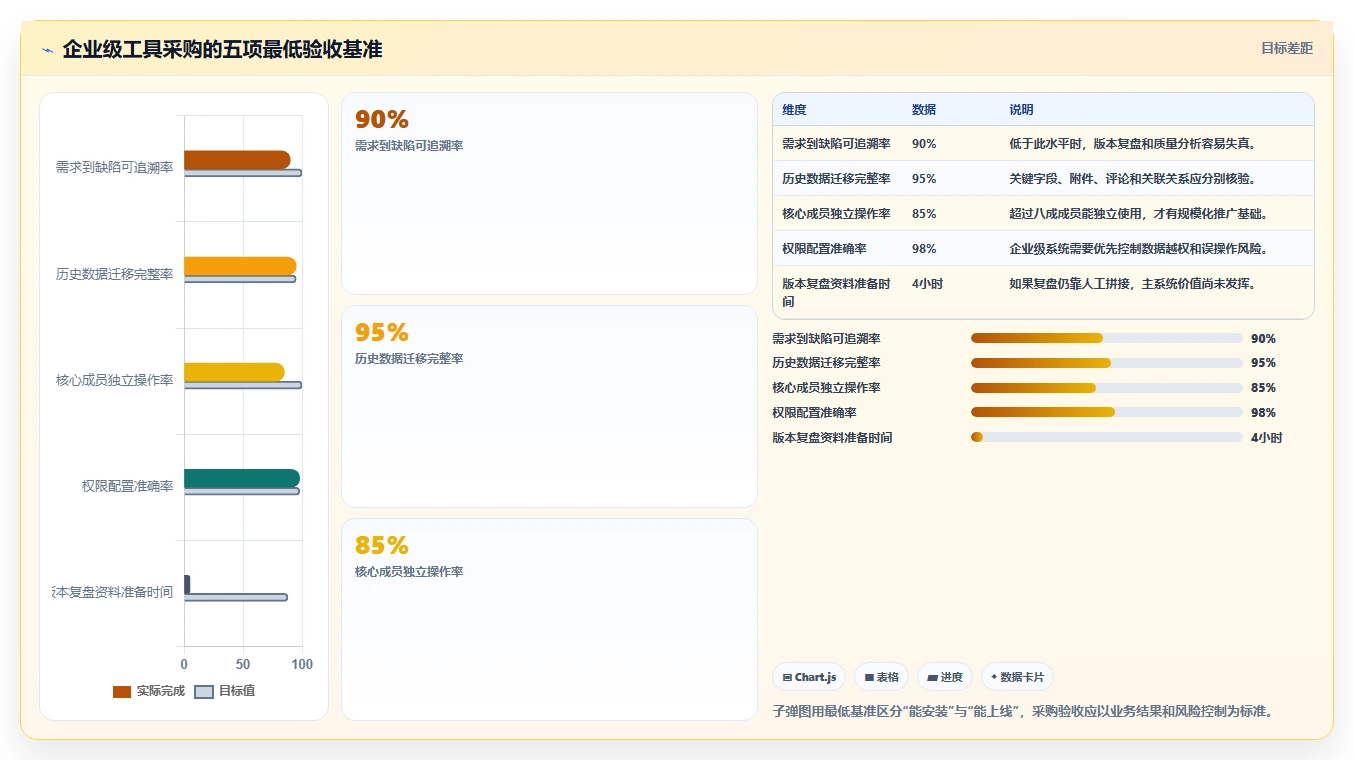
Task: Open the 85% 核心成员独立操作率 data card
Action: click(x=549, y=619)
